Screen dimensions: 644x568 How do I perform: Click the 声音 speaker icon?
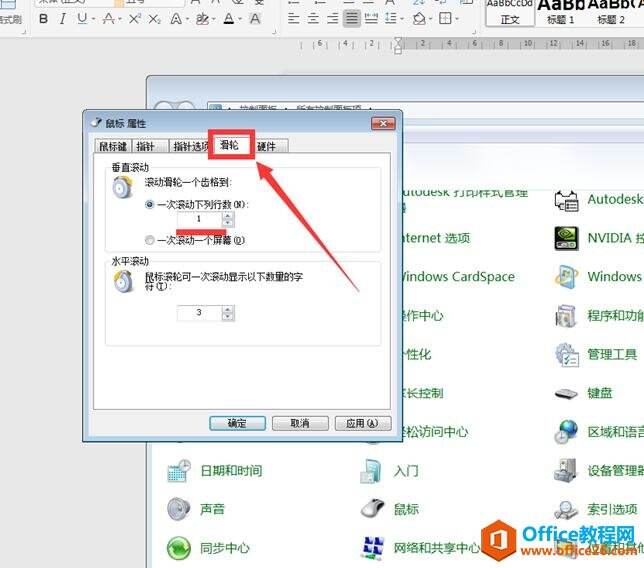point(179,509)
